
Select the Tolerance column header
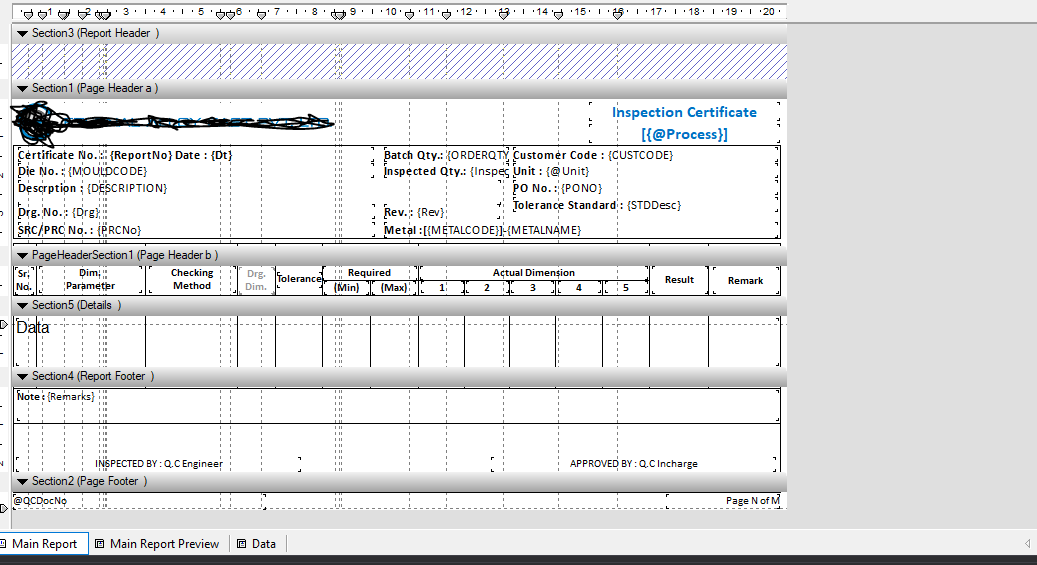[299, 279]
